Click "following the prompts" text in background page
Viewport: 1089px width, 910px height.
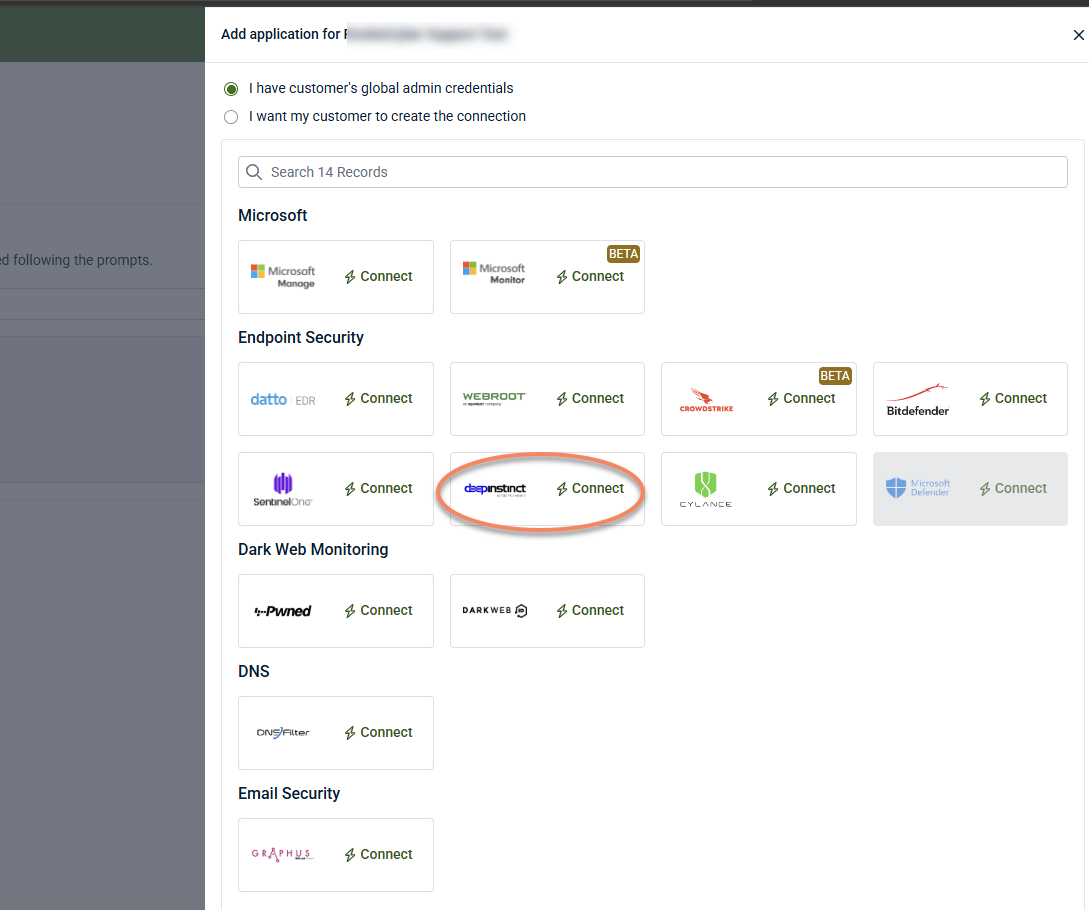82,260
